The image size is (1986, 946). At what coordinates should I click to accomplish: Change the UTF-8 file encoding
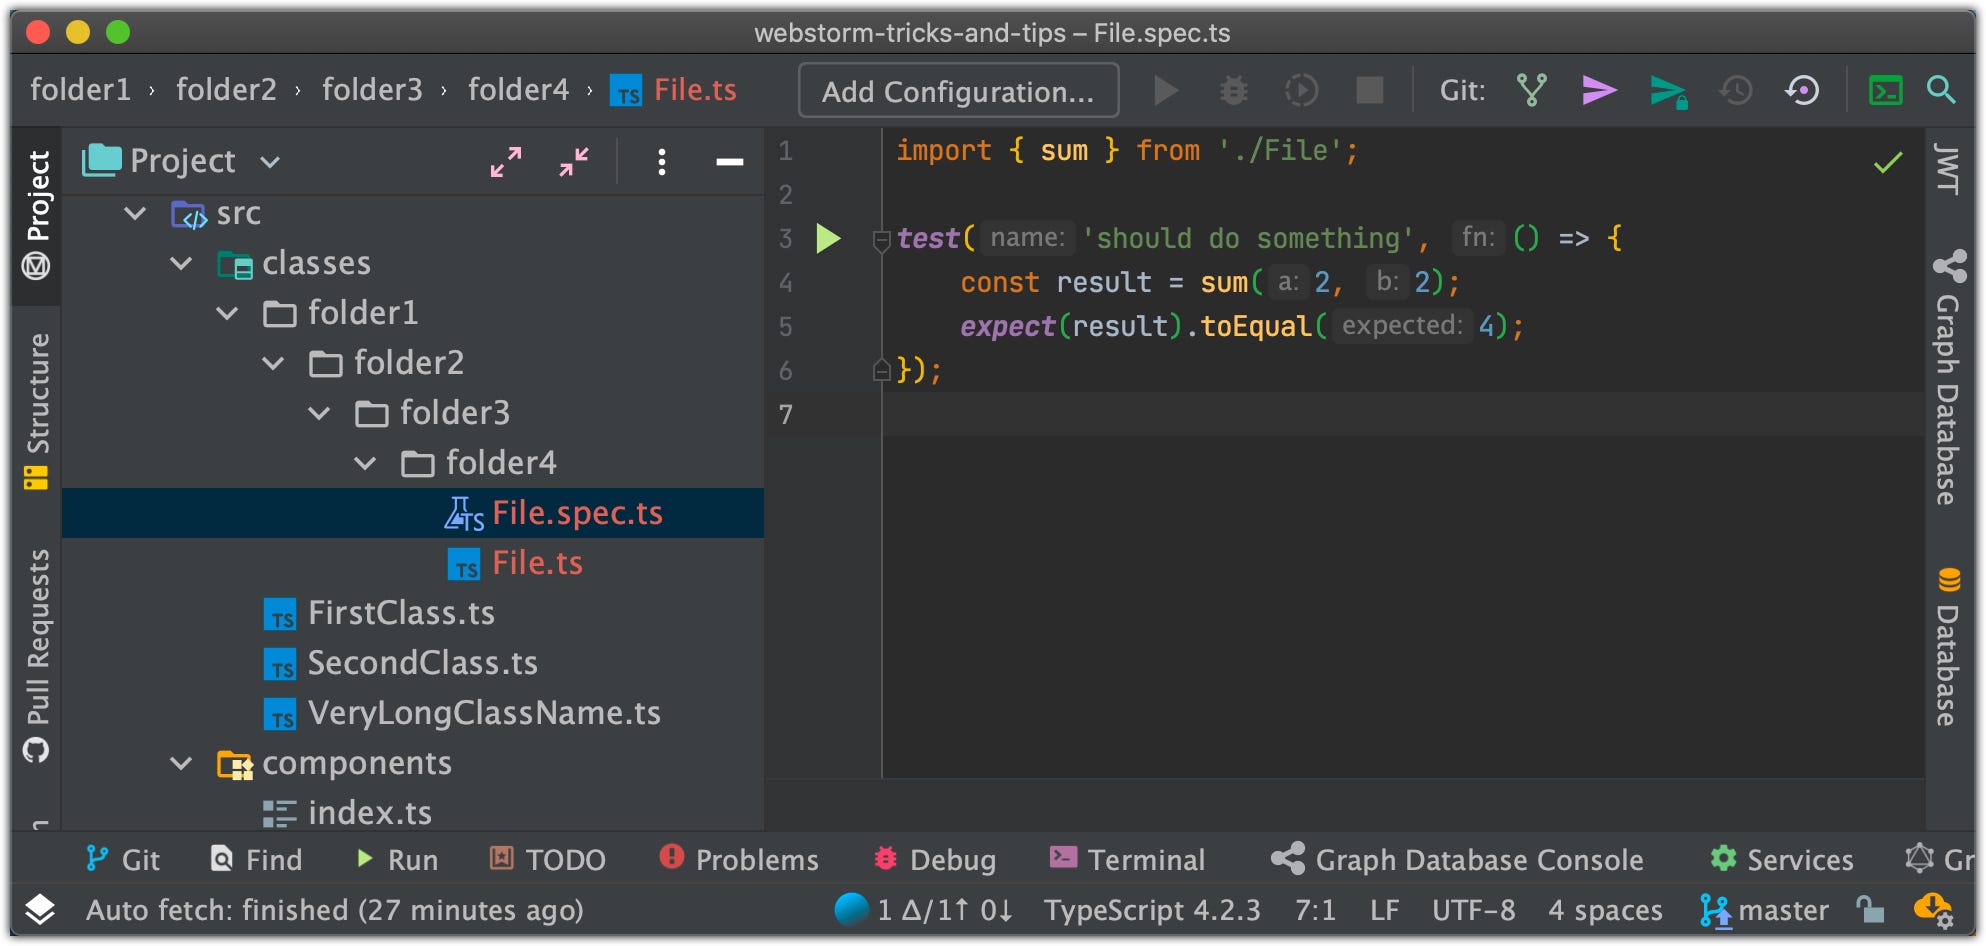coord(1473,910)
